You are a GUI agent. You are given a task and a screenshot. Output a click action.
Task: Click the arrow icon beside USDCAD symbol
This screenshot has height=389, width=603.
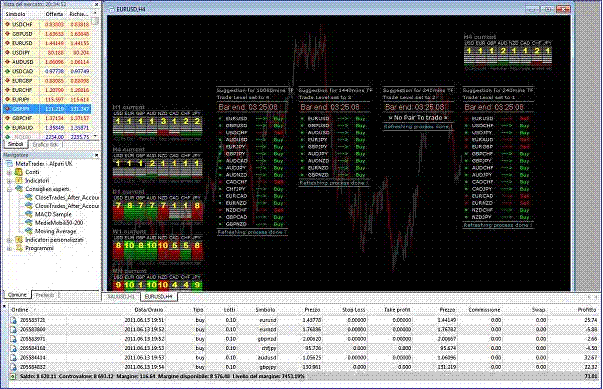point(7,71)
